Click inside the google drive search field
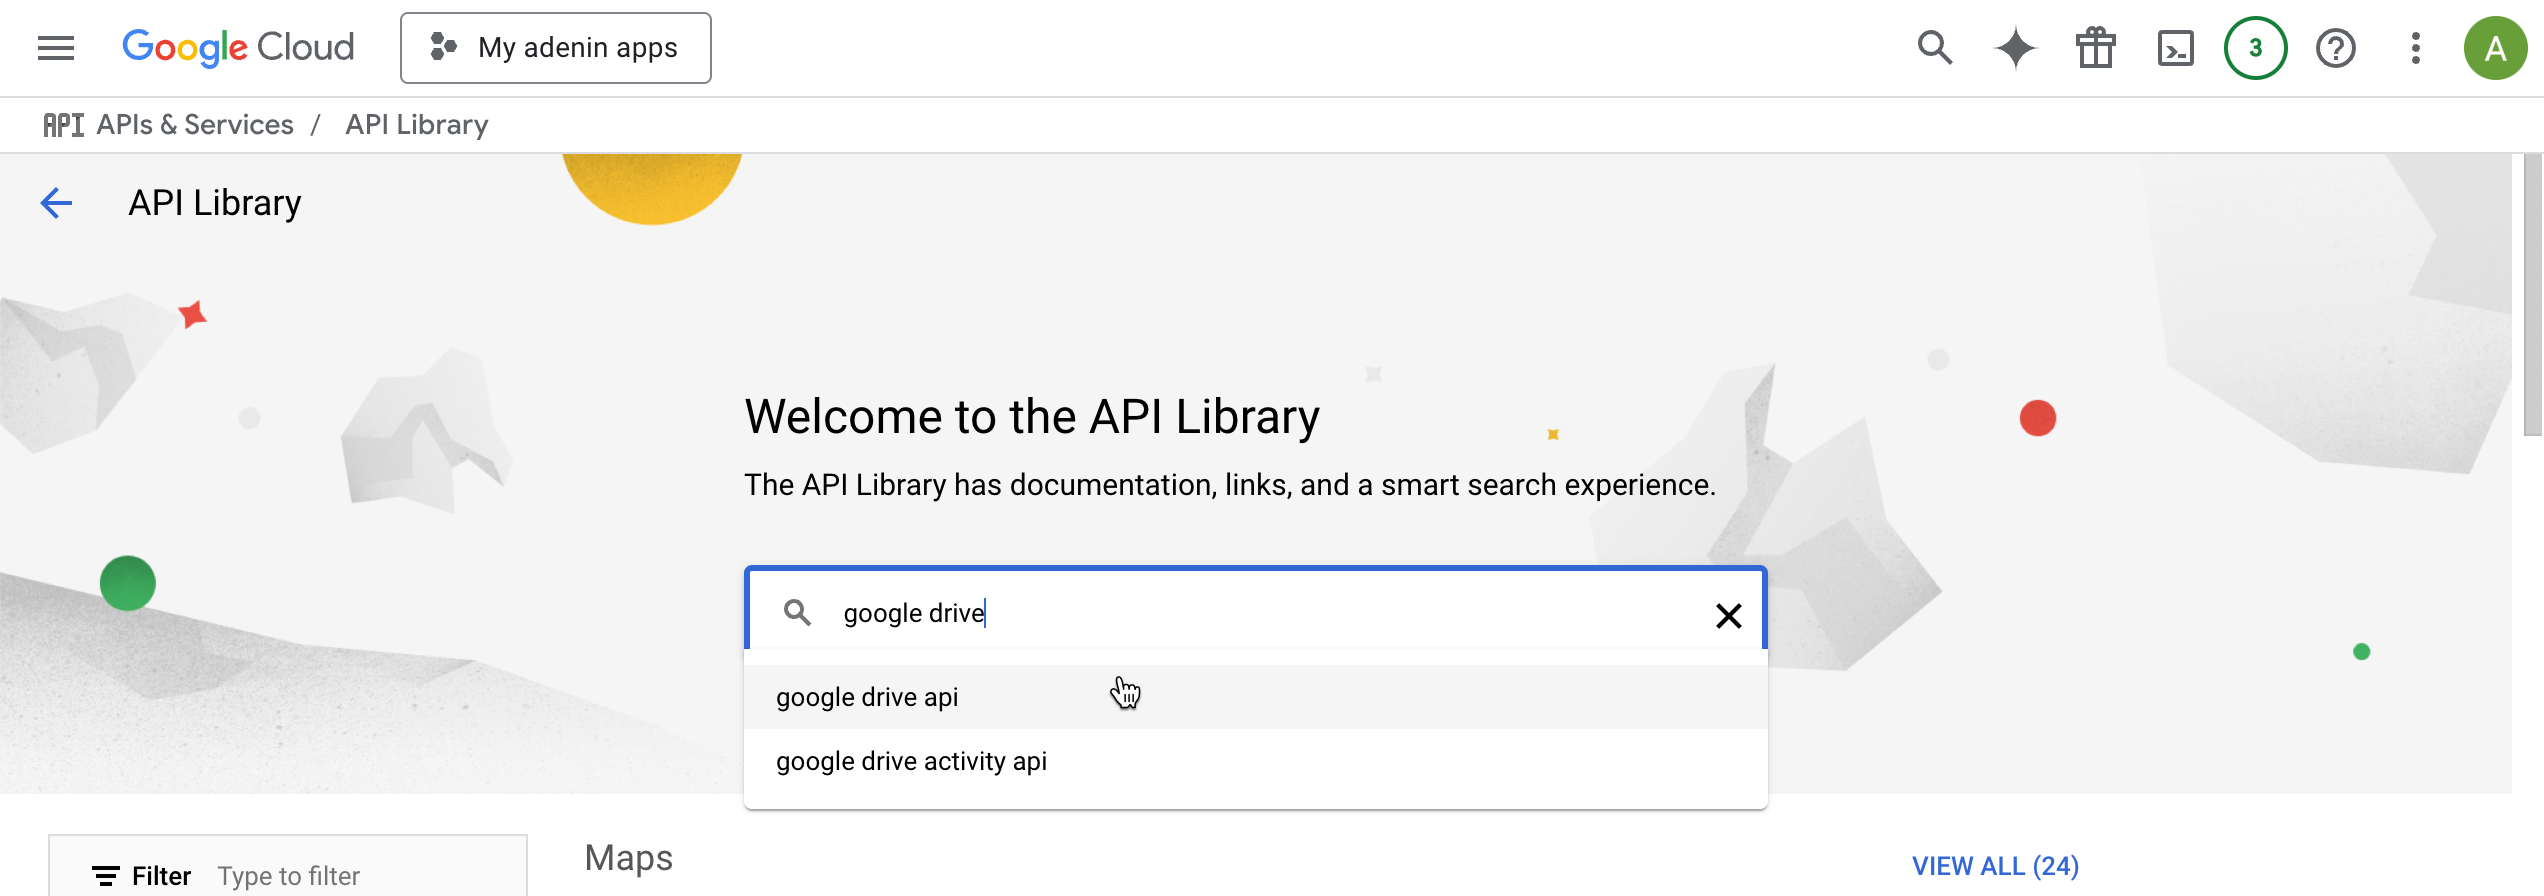 coord(1250,613)
